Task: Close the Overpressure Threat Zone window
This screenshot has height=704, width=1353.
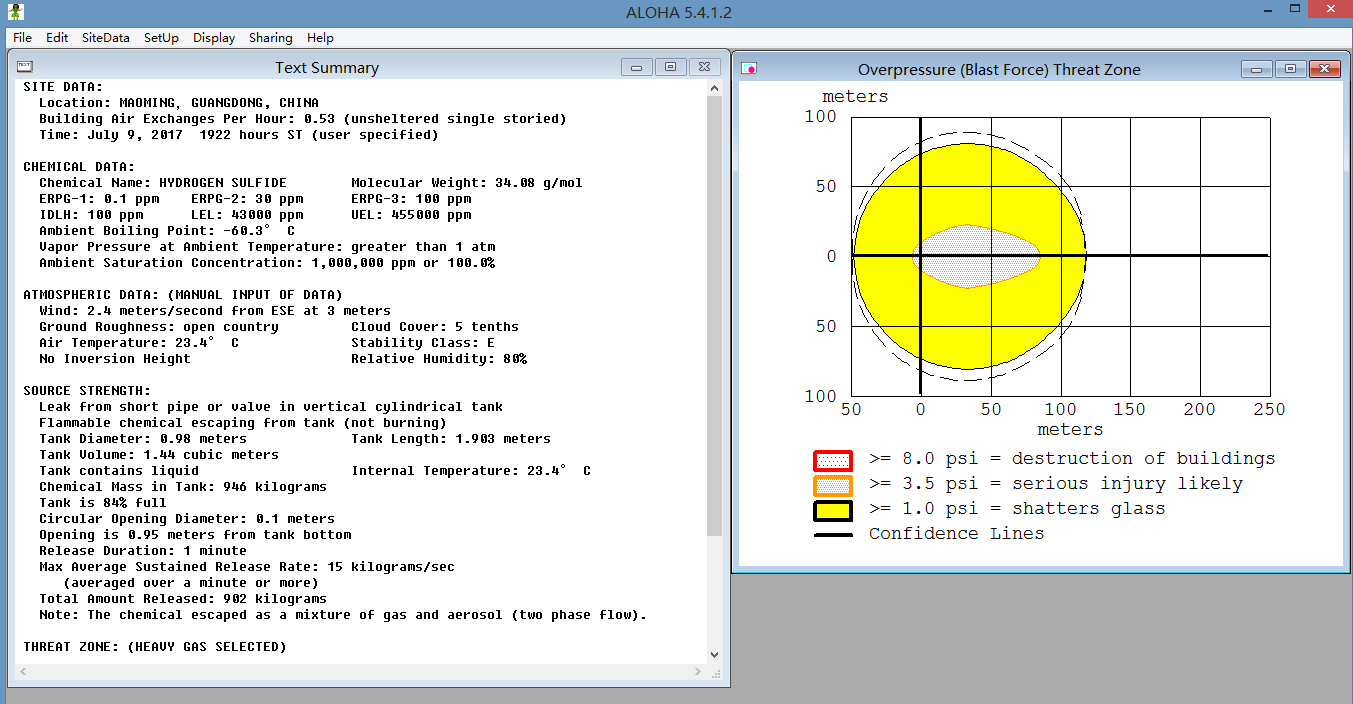Action: click(x=1324, y=69)
